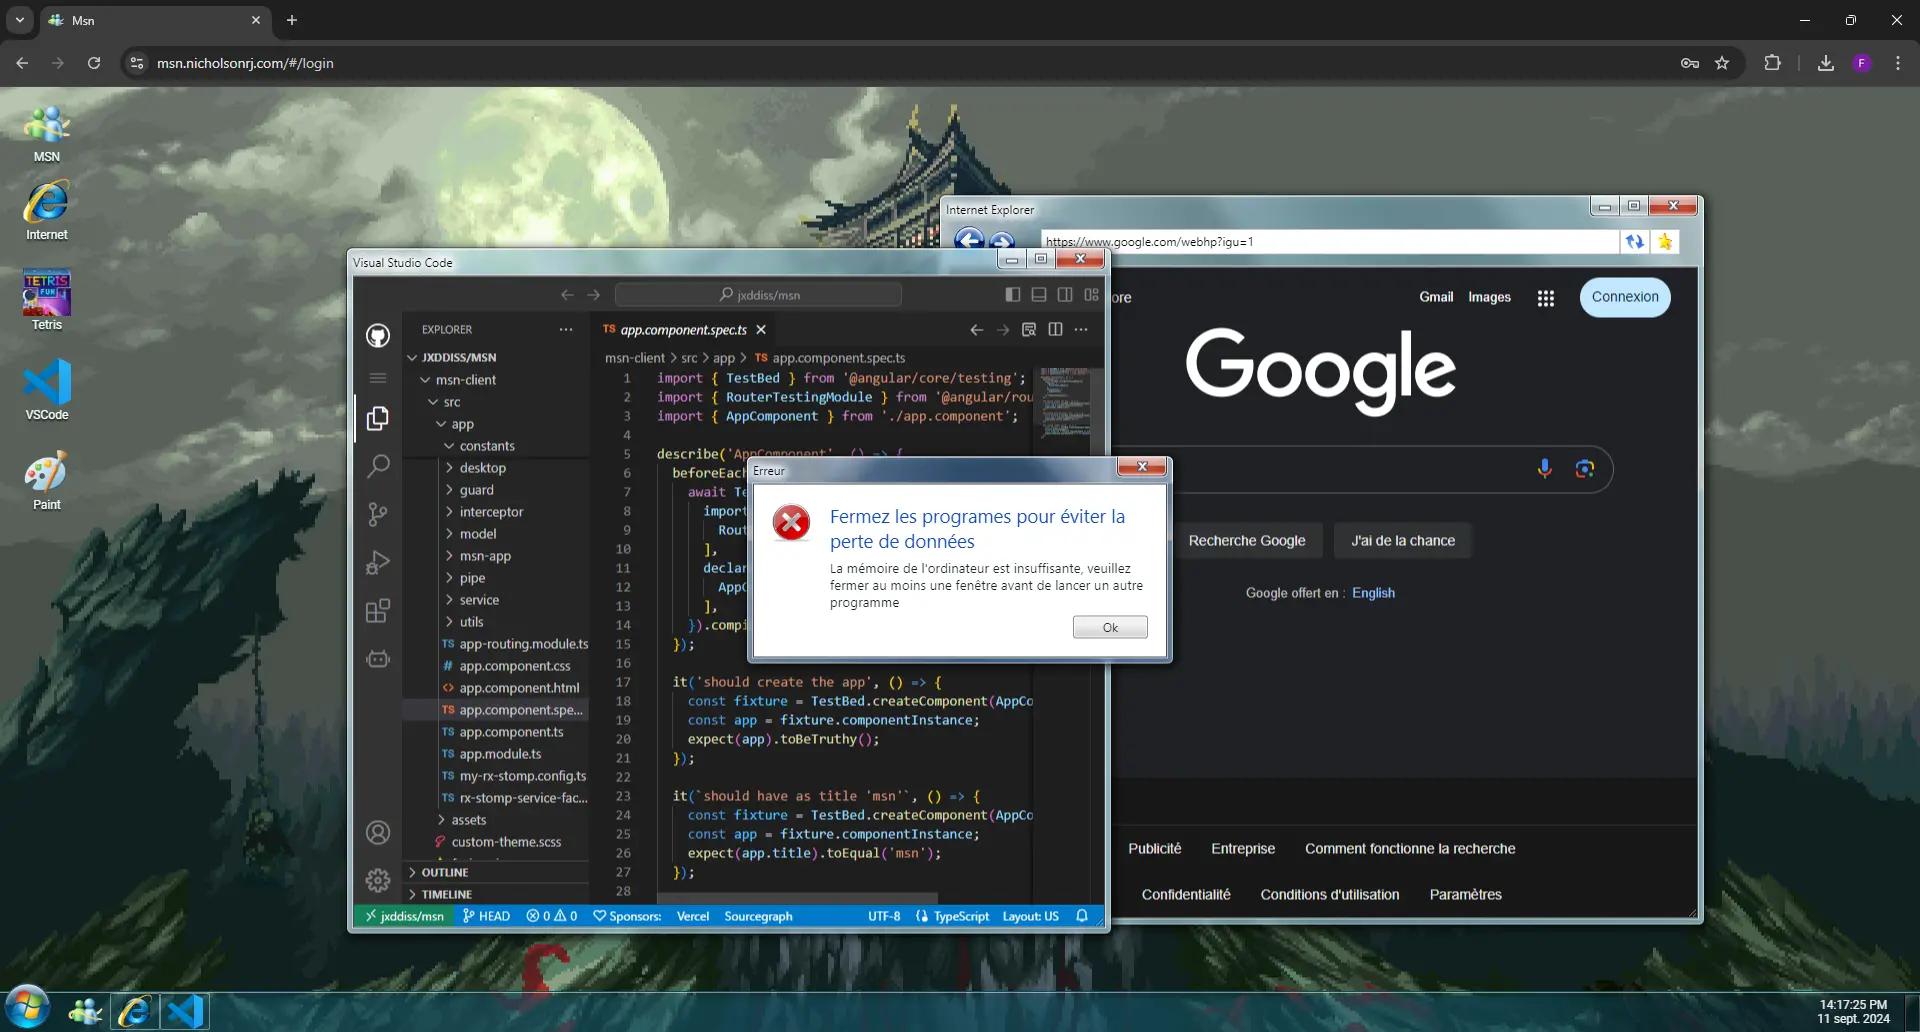
Task: Toggle split editor right button
Action: [1055, 330]
